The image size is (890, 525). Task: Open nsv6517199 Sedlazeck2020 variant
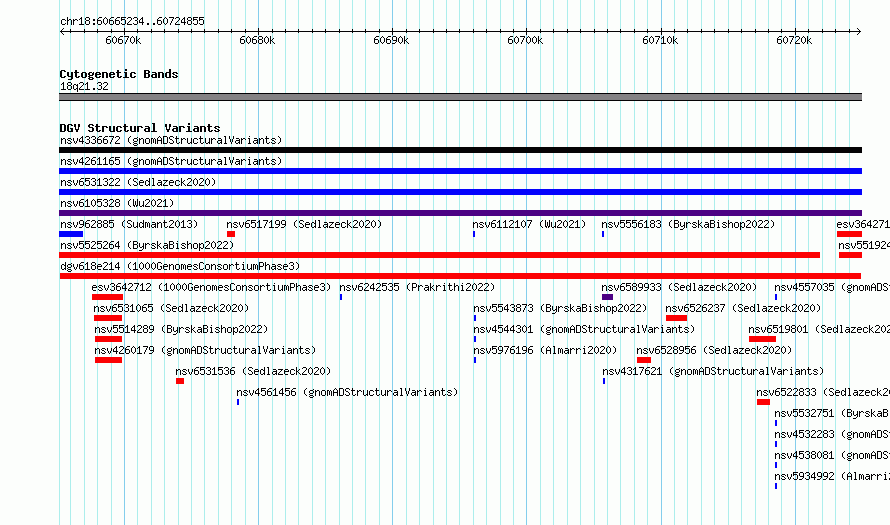pyautogui.click(x=304, y=224)
